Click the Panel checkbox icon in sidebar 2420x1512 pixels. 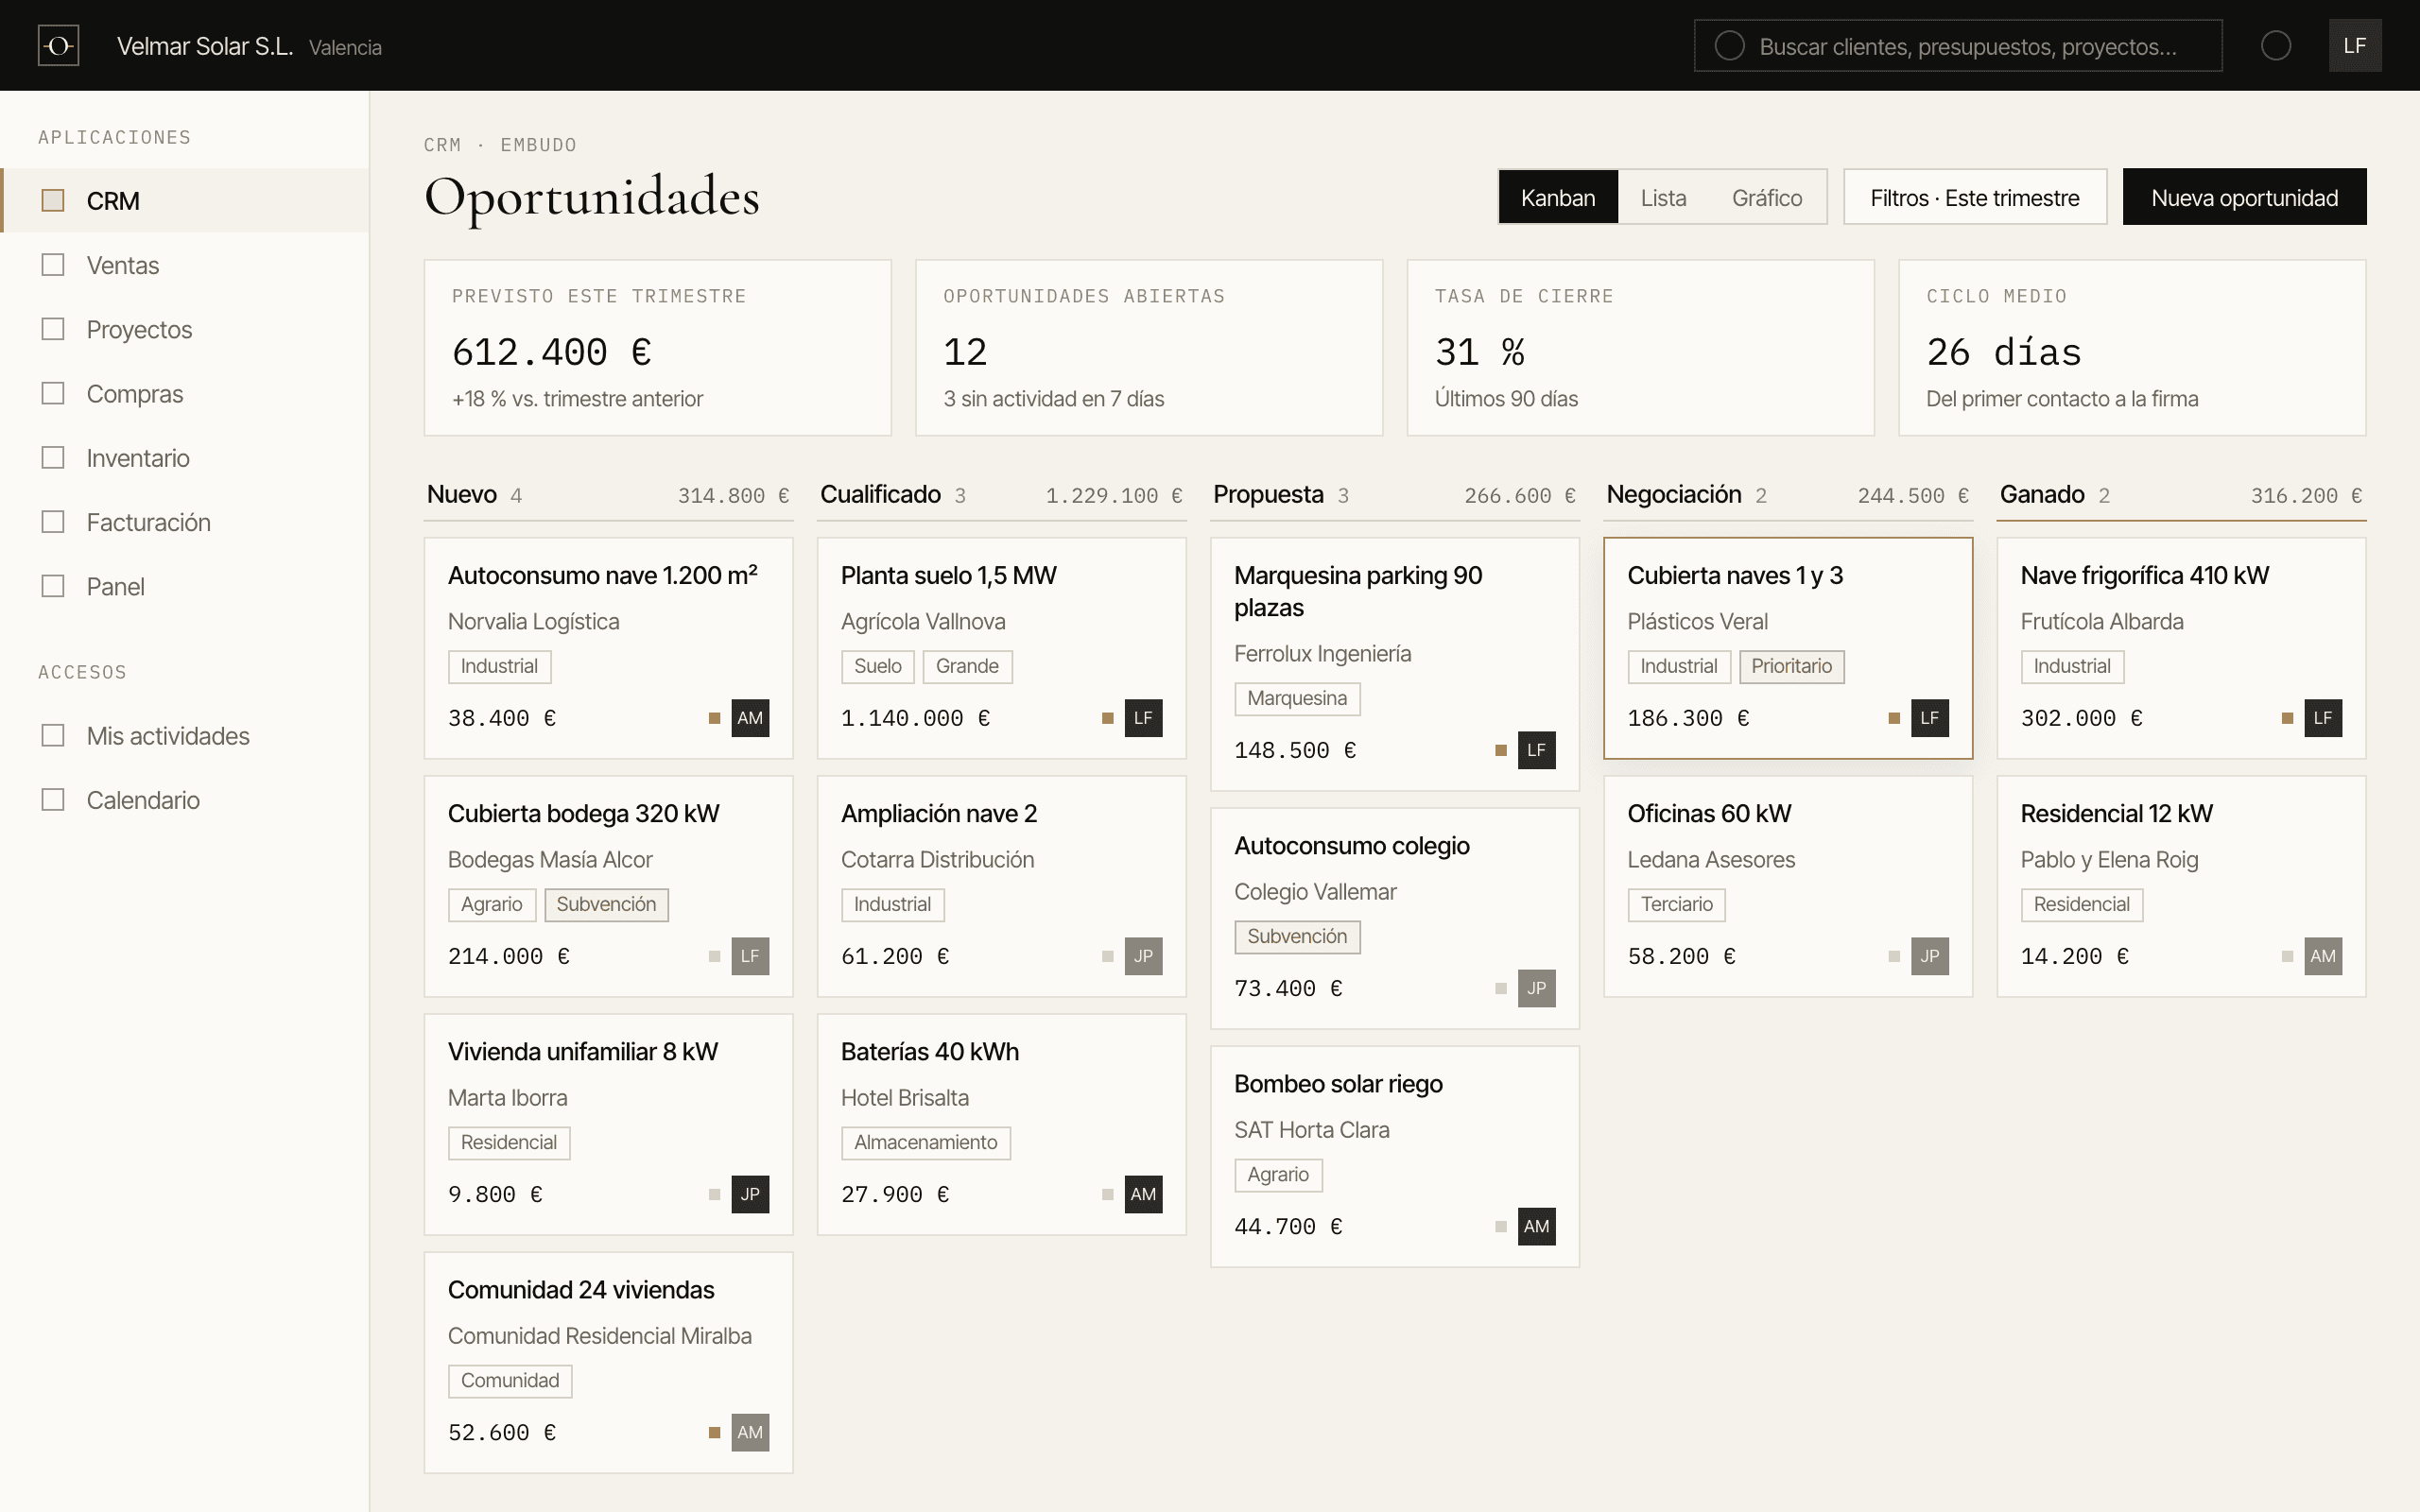pos(53,586)
